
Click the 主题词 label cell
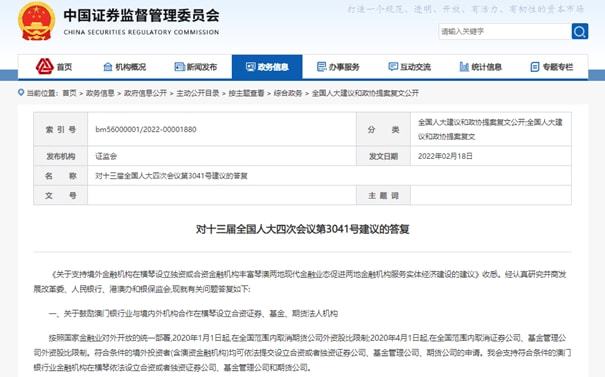[x=383, y=195]
